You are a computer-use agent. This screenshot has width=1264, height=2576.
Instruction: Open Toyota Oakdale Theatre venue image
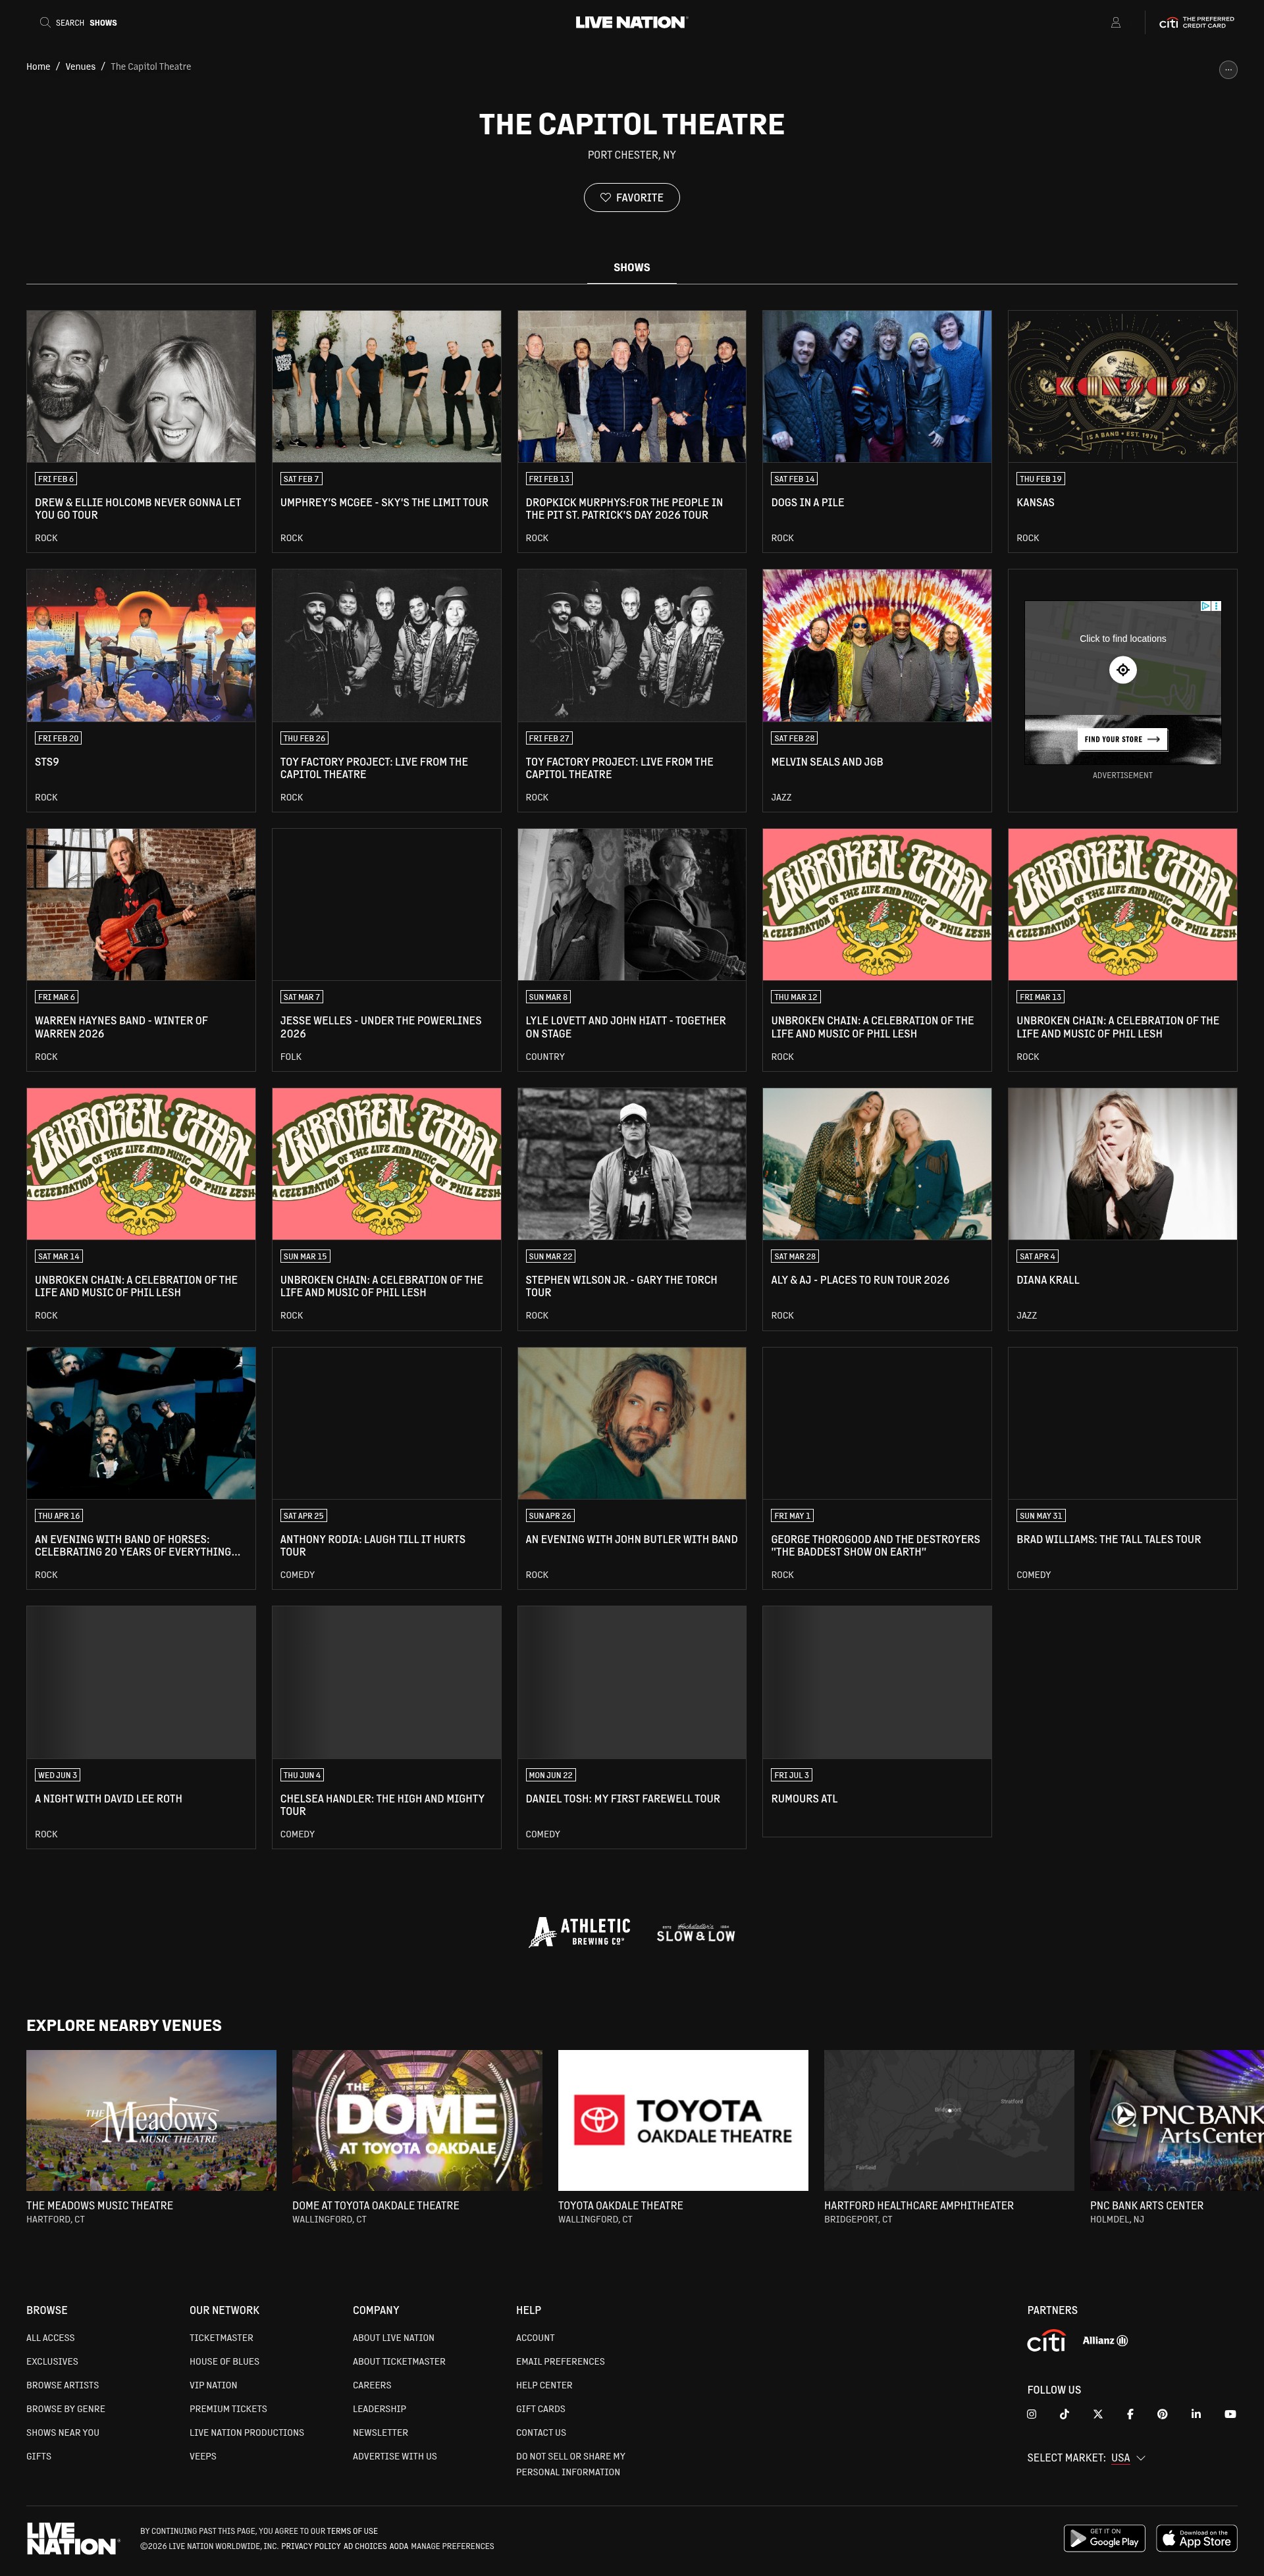(683, 2120)
